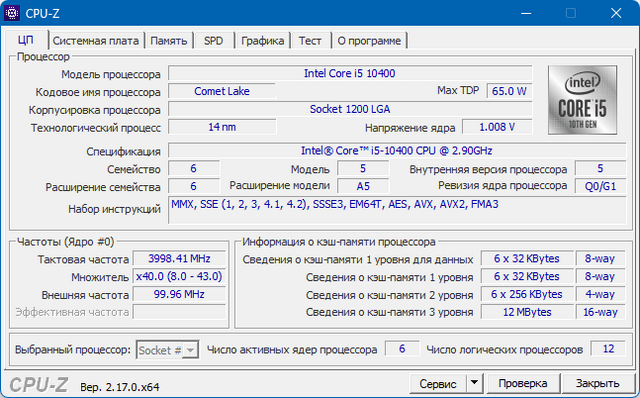Click the Q0/G1 core revision value
Image resolution: width=640 pixels, height=398 pixels.
pyautogui.click(x=600, y=187)
